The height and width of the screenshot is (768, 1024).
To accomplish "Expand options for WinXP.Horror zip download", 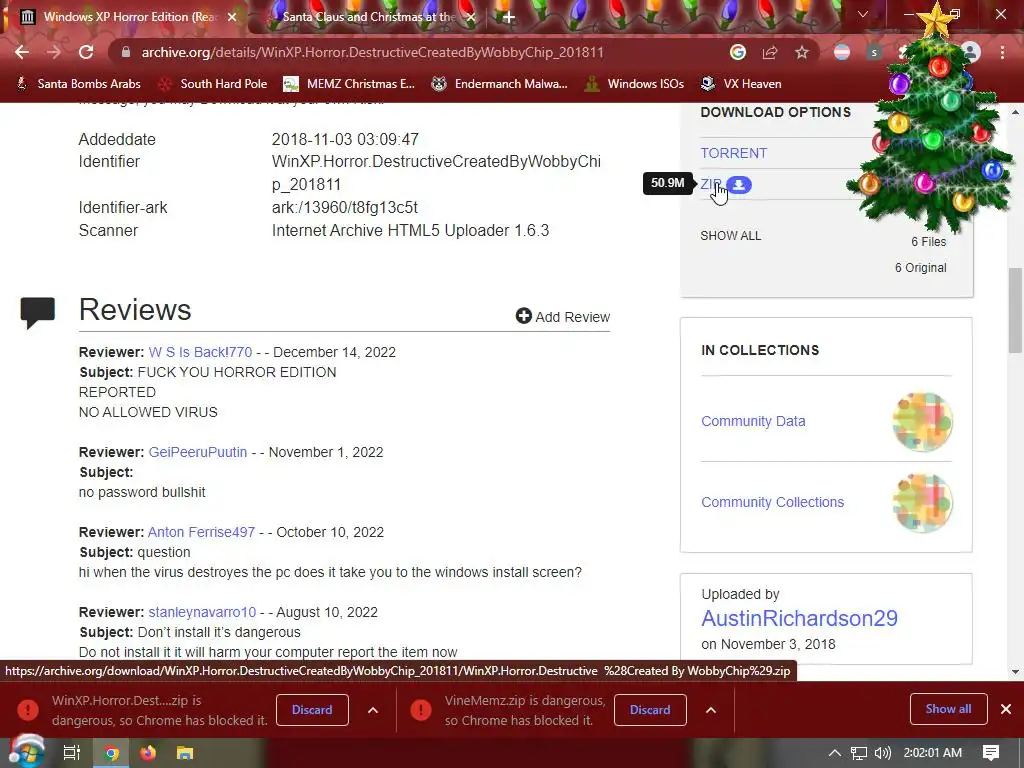I will [373, 710].
